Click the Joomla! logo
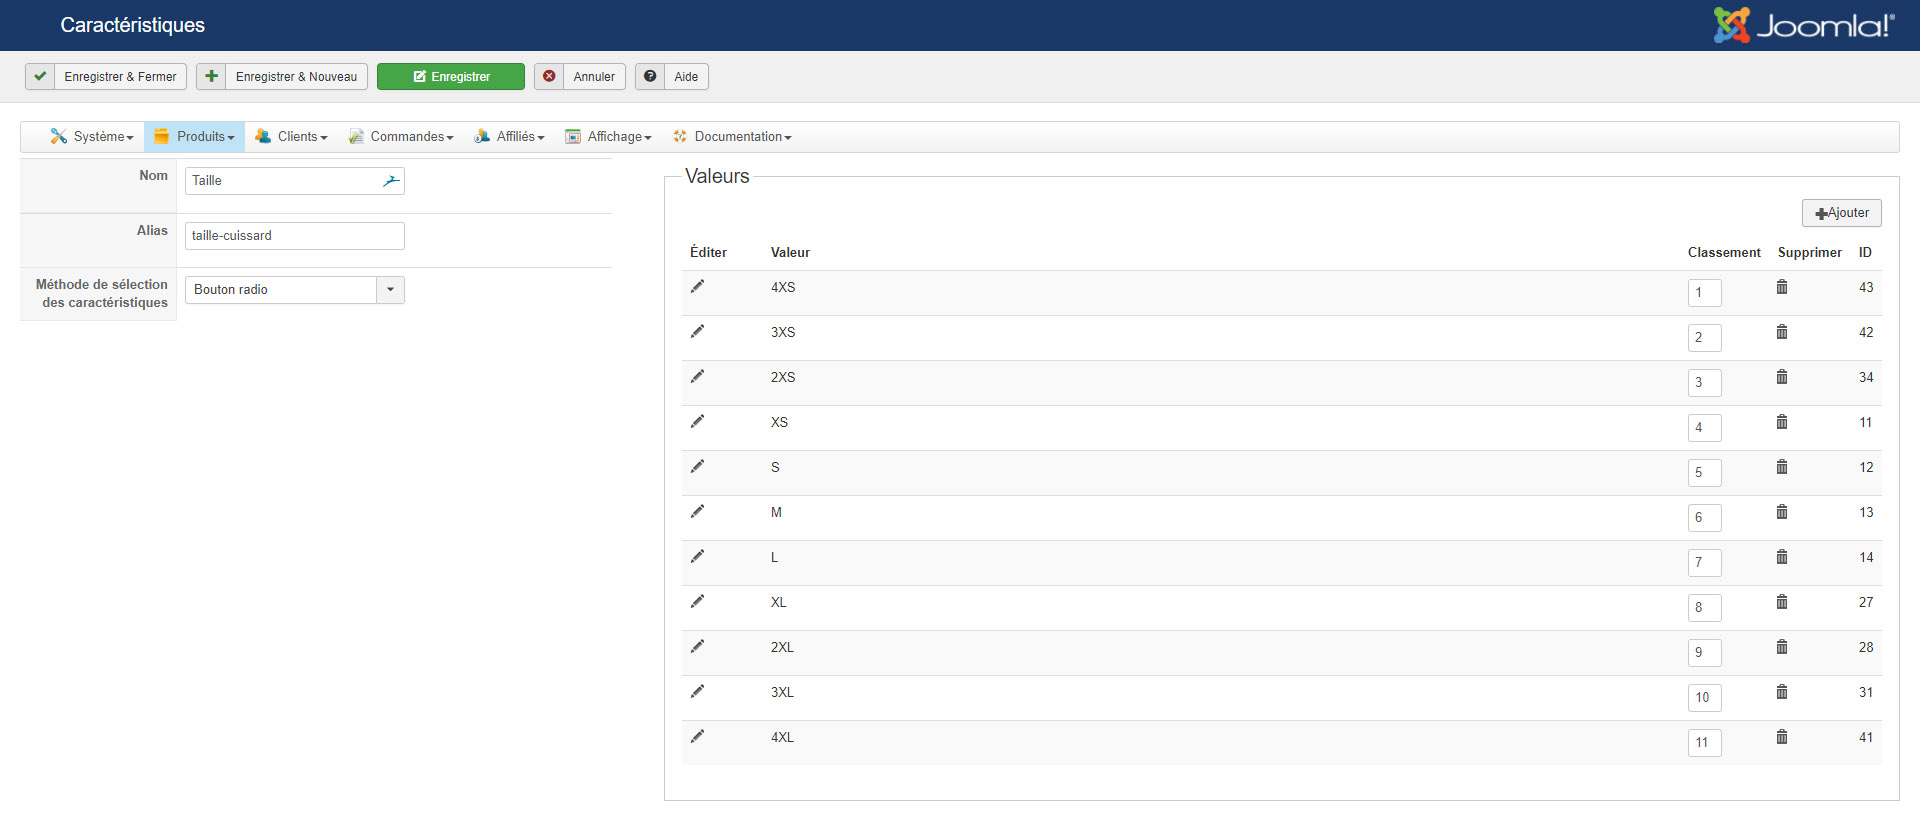The image size is (1920, 834). (x=1803, y=25)
